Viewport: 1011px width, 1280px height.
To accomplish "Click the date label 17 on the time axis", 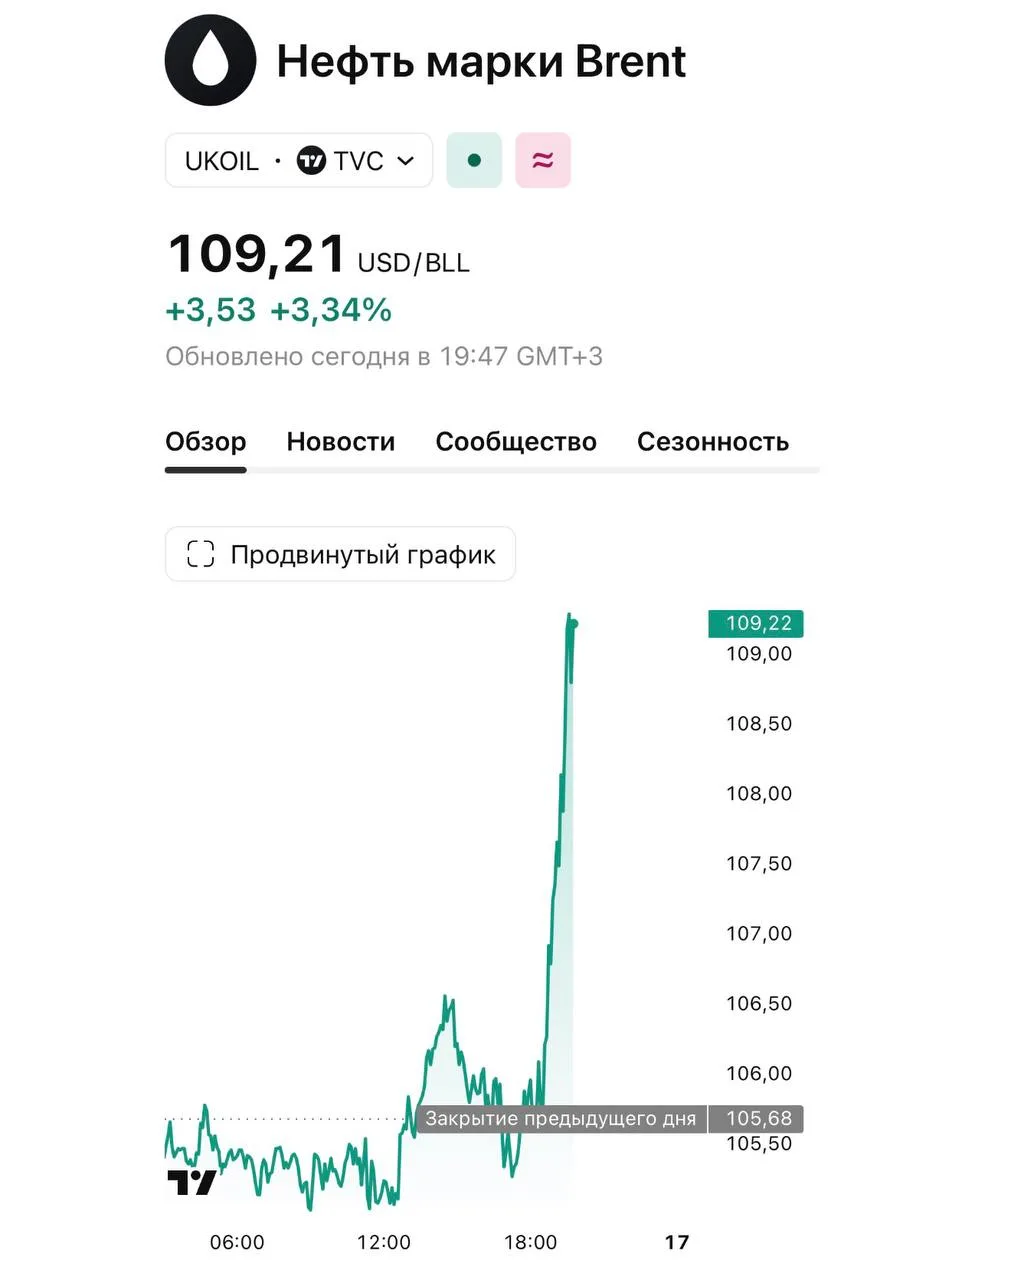I will coord(677,1242).
